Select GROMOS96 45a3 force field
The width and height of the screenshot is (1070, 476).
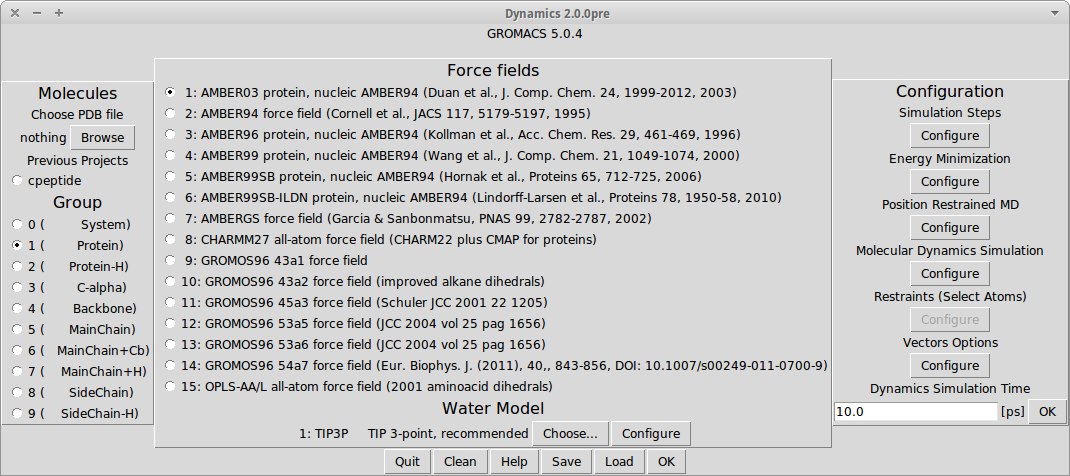tap(170, 302)
